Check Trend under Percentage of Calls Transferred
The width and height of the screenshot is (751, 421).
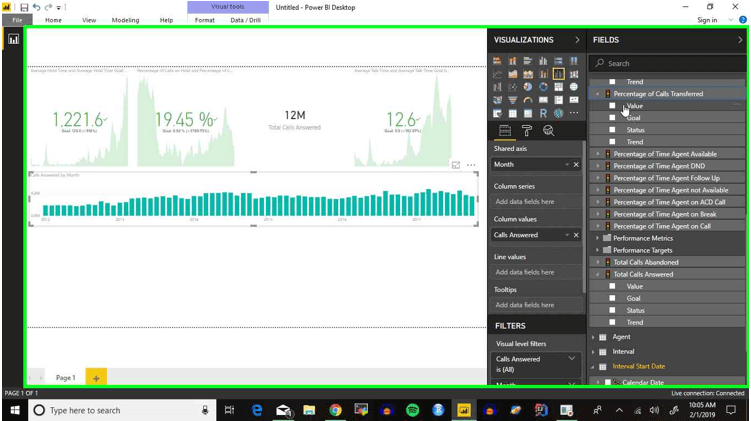(612, 141)
